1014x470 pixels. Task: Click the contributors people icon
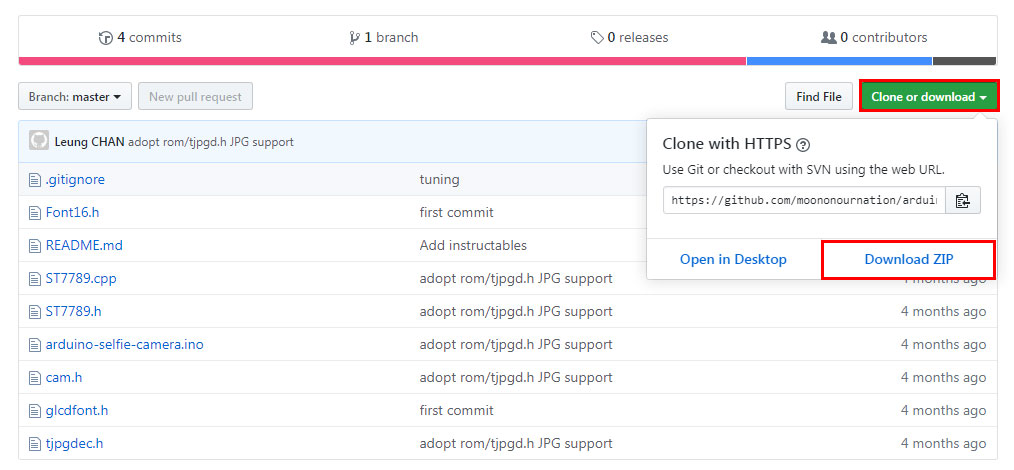[828, 38]
